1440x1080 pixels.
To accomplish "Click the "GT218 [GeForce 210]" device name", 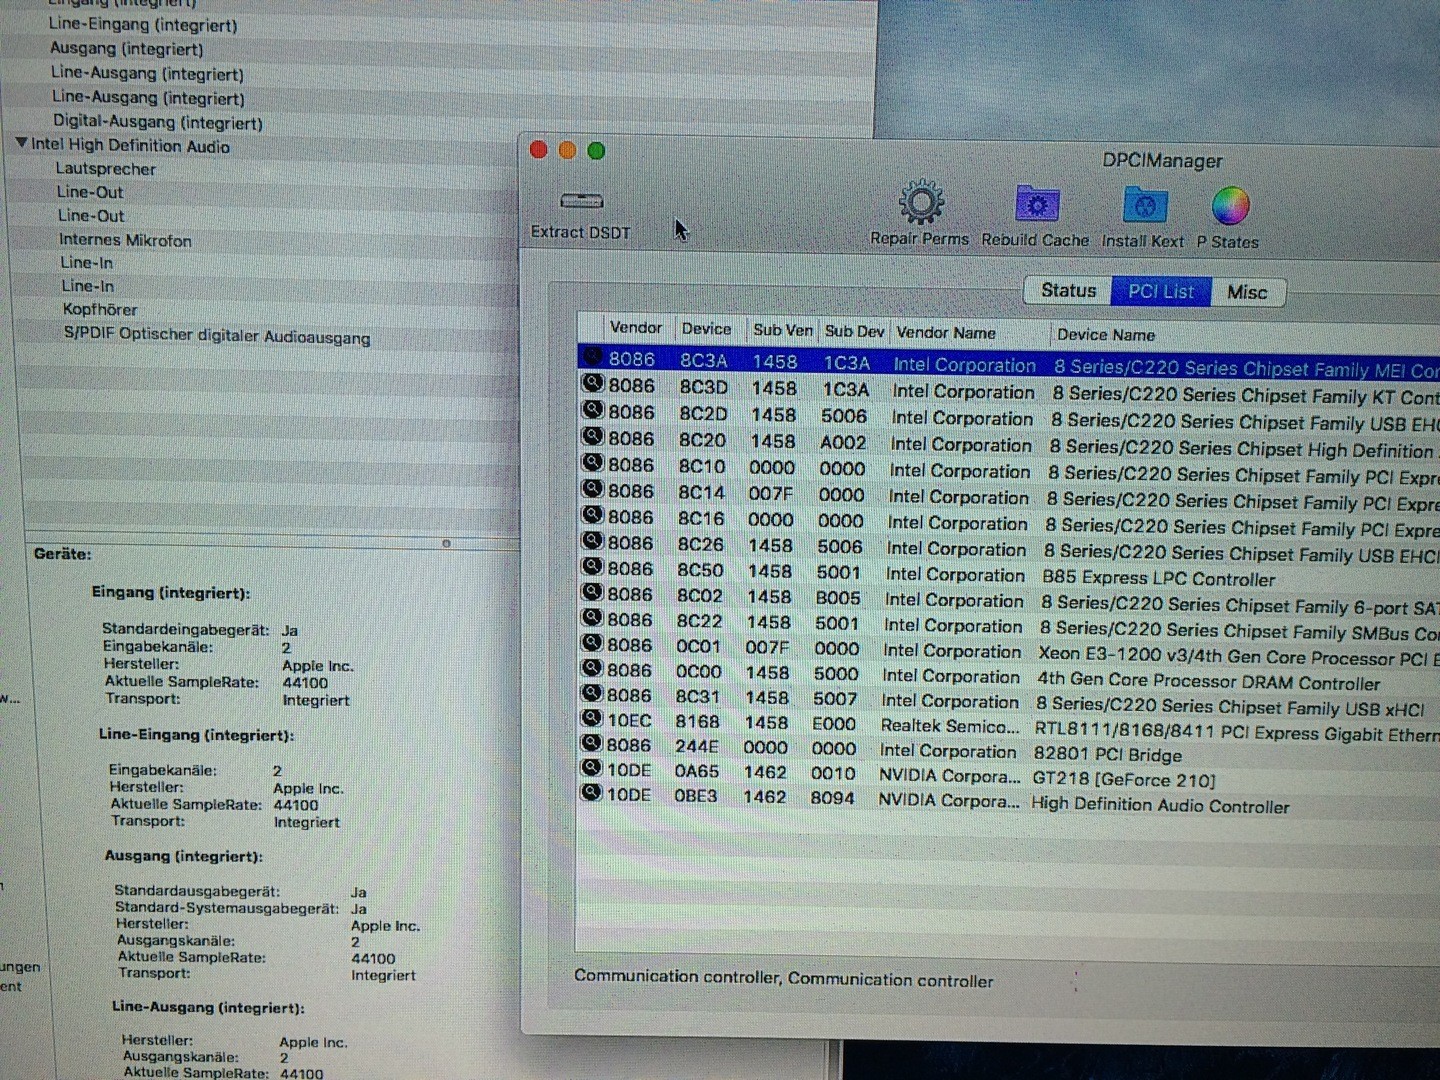I will click(x=1124, y=780).
